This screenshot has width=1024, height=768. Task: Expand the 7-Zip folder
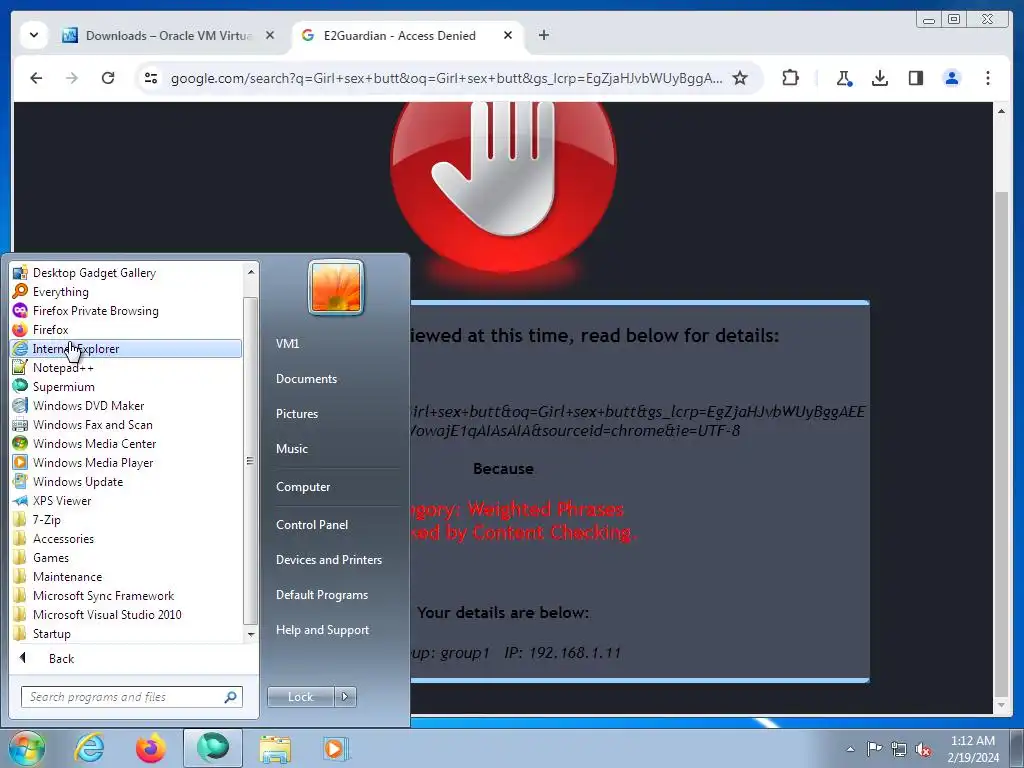pos(126,520)
